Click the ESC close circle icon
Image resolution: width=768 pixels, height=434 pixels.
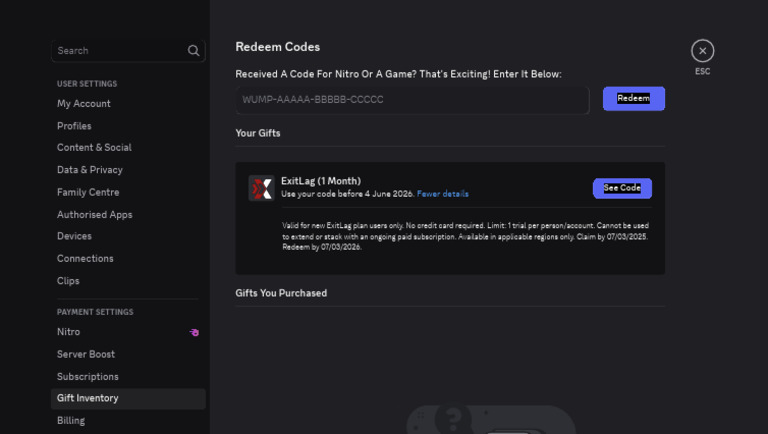[x=703, y=51]
